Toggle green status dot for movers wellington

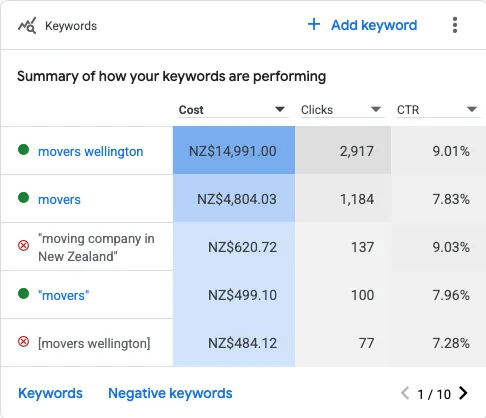[x=23, y=150]
